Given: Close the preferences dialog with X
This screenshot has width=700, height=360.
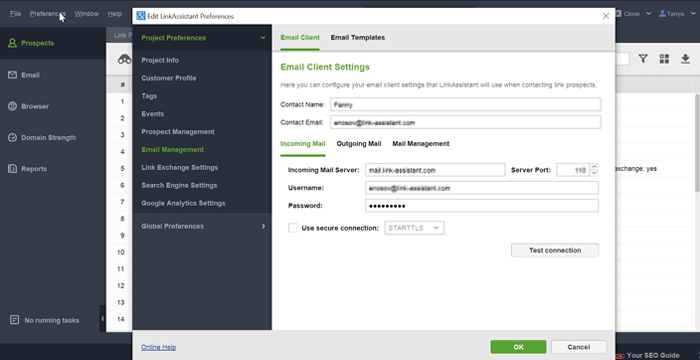Looking at the screenshot, I should pos(606,16).
